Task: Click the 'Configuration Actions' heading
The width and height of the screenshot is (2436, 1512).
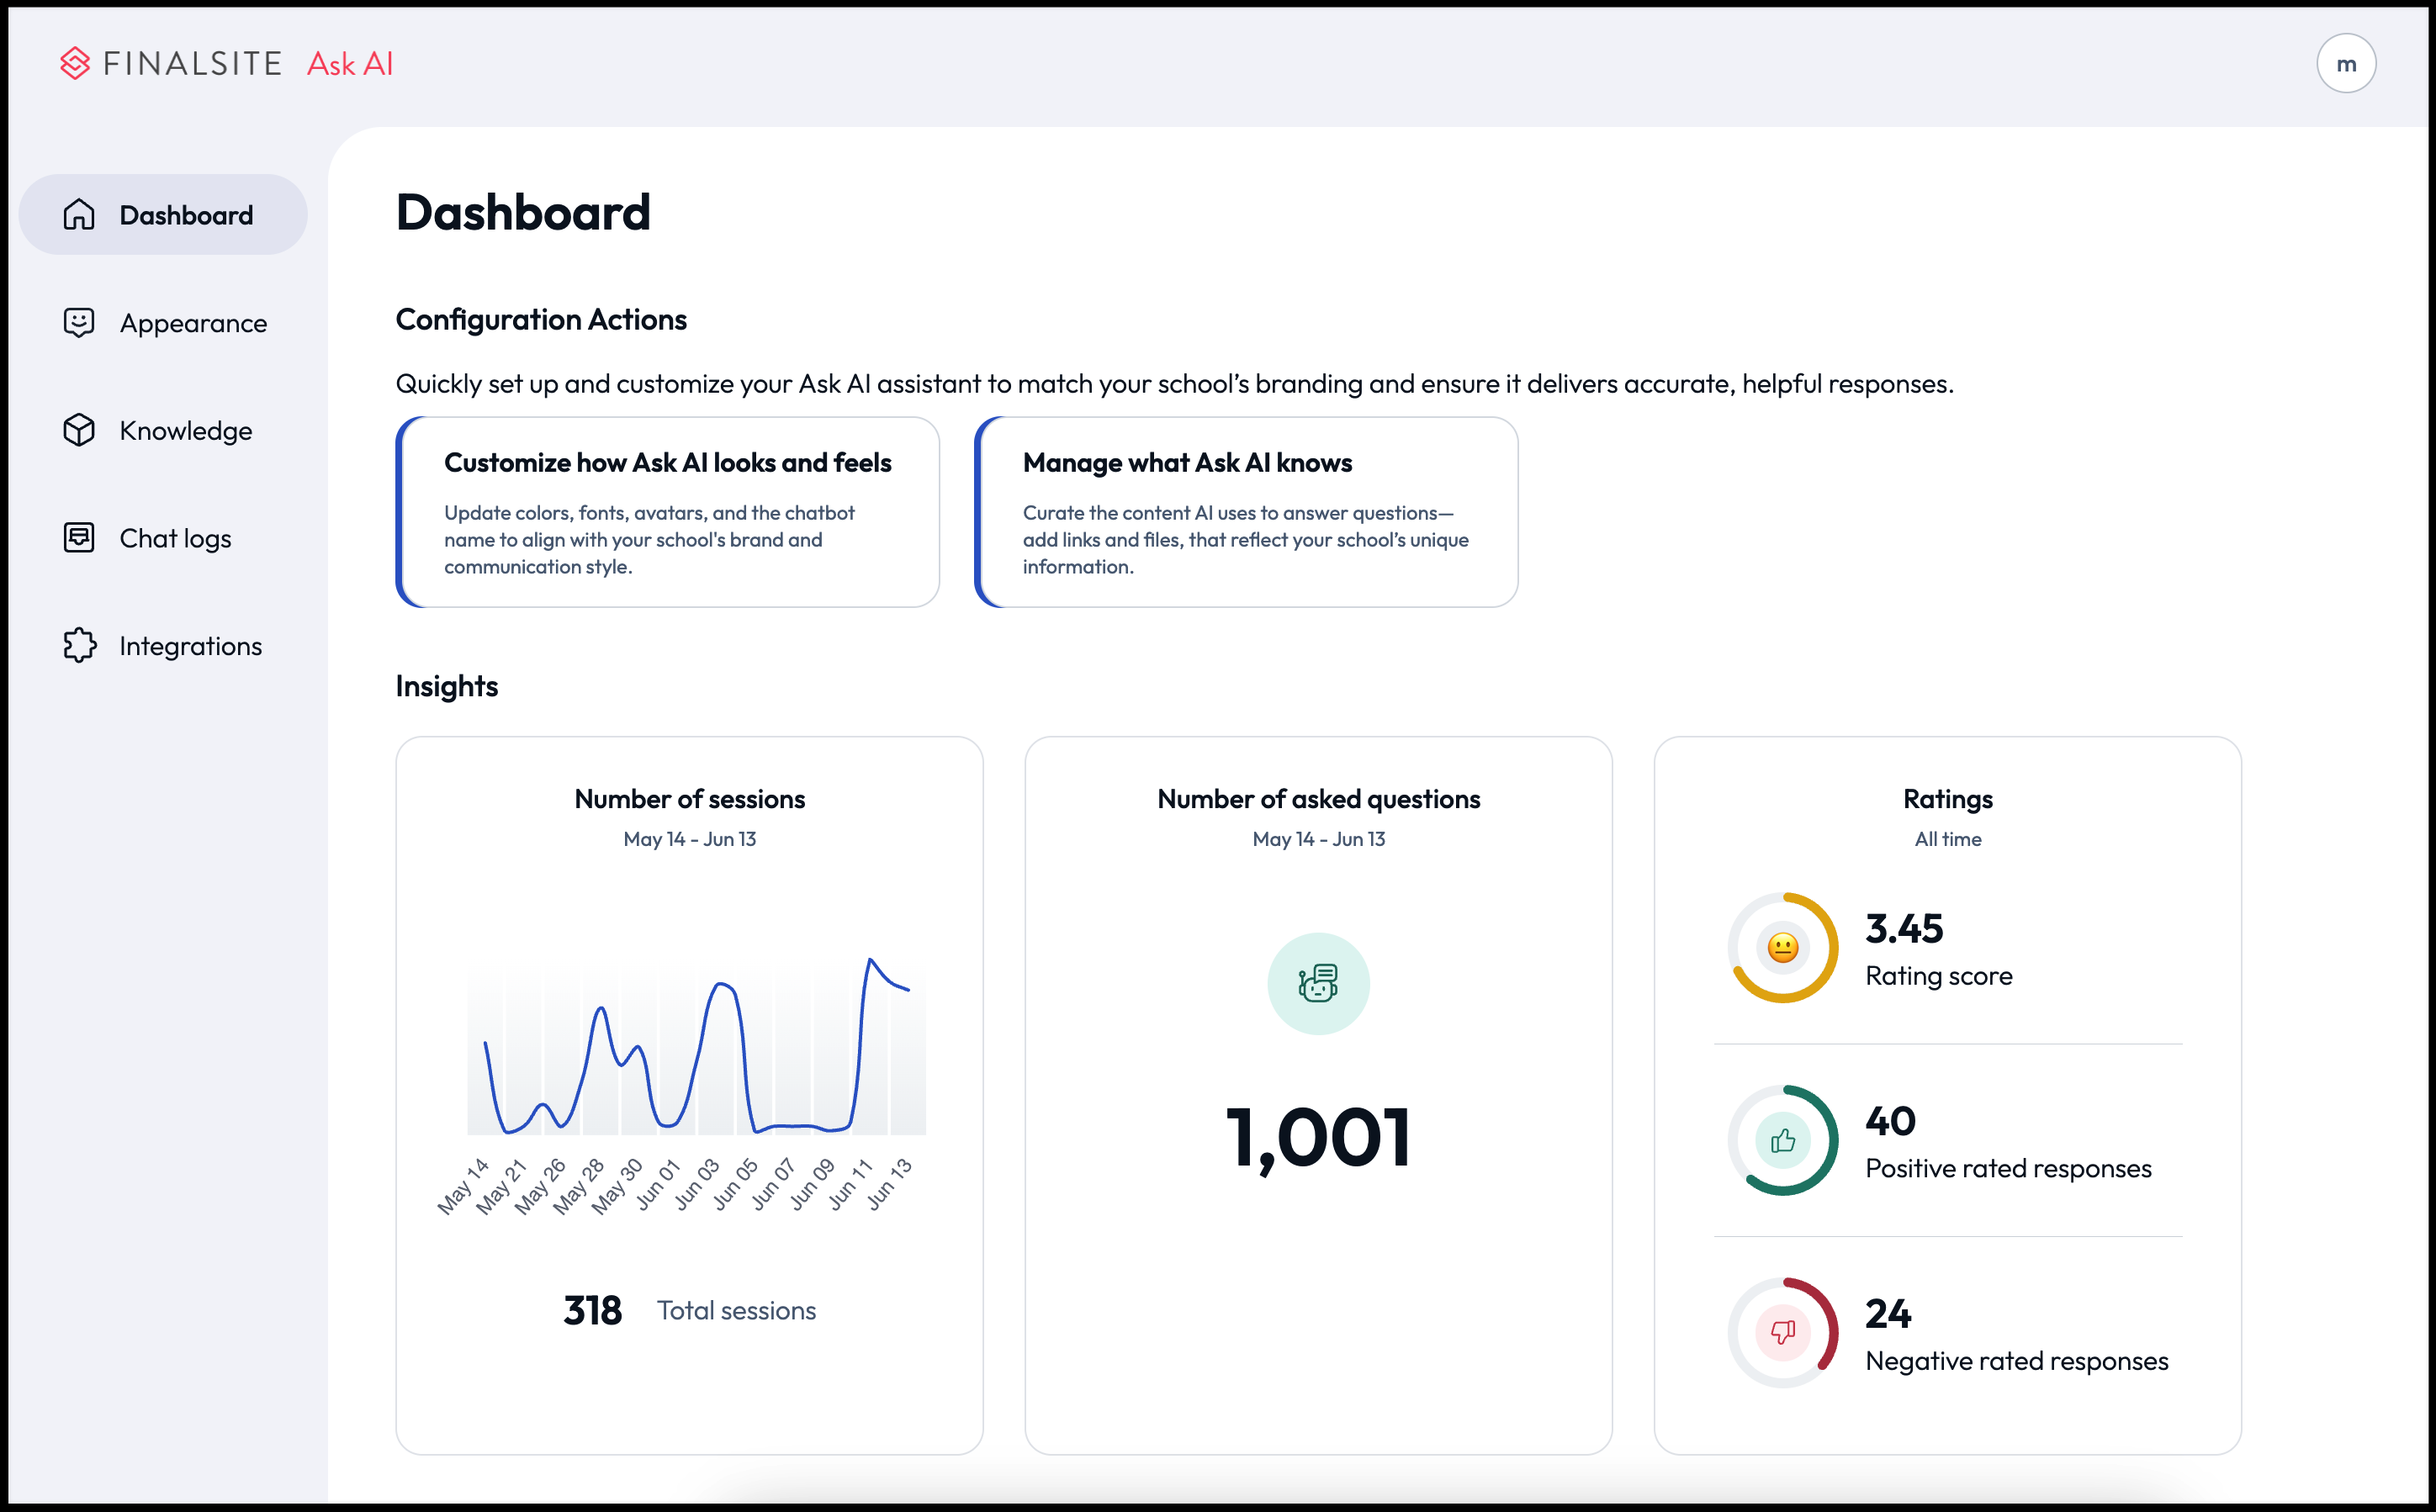Action: pyautogui.click(x=541, y=319)
